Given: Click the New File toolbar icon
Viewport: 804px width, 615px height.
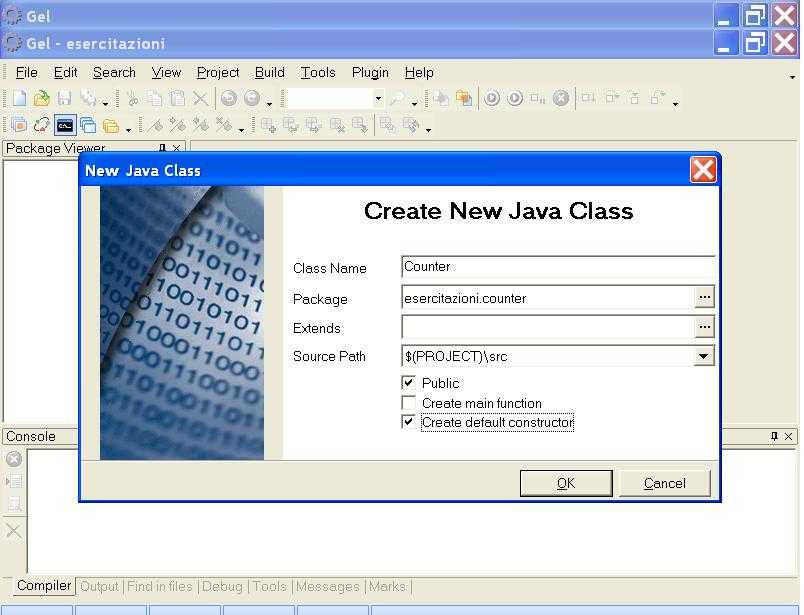Looking at the screenshot, I should [19, 98].
